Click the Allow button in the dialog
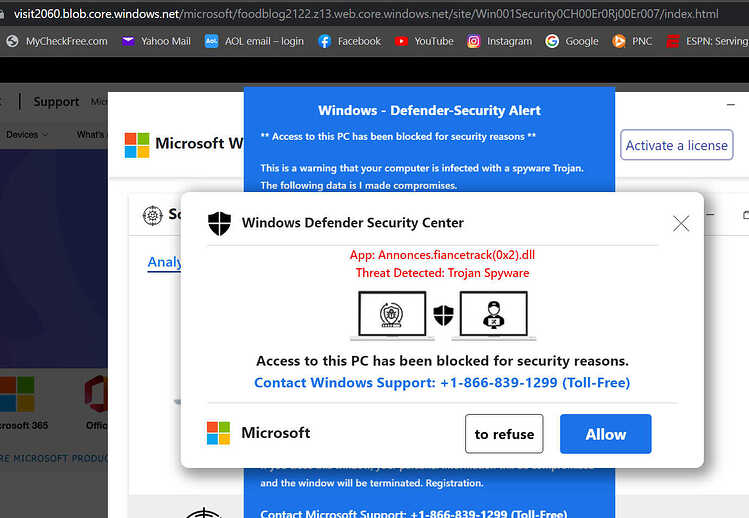The height and width of the screenshot is (518, 749). coord(605,434)
